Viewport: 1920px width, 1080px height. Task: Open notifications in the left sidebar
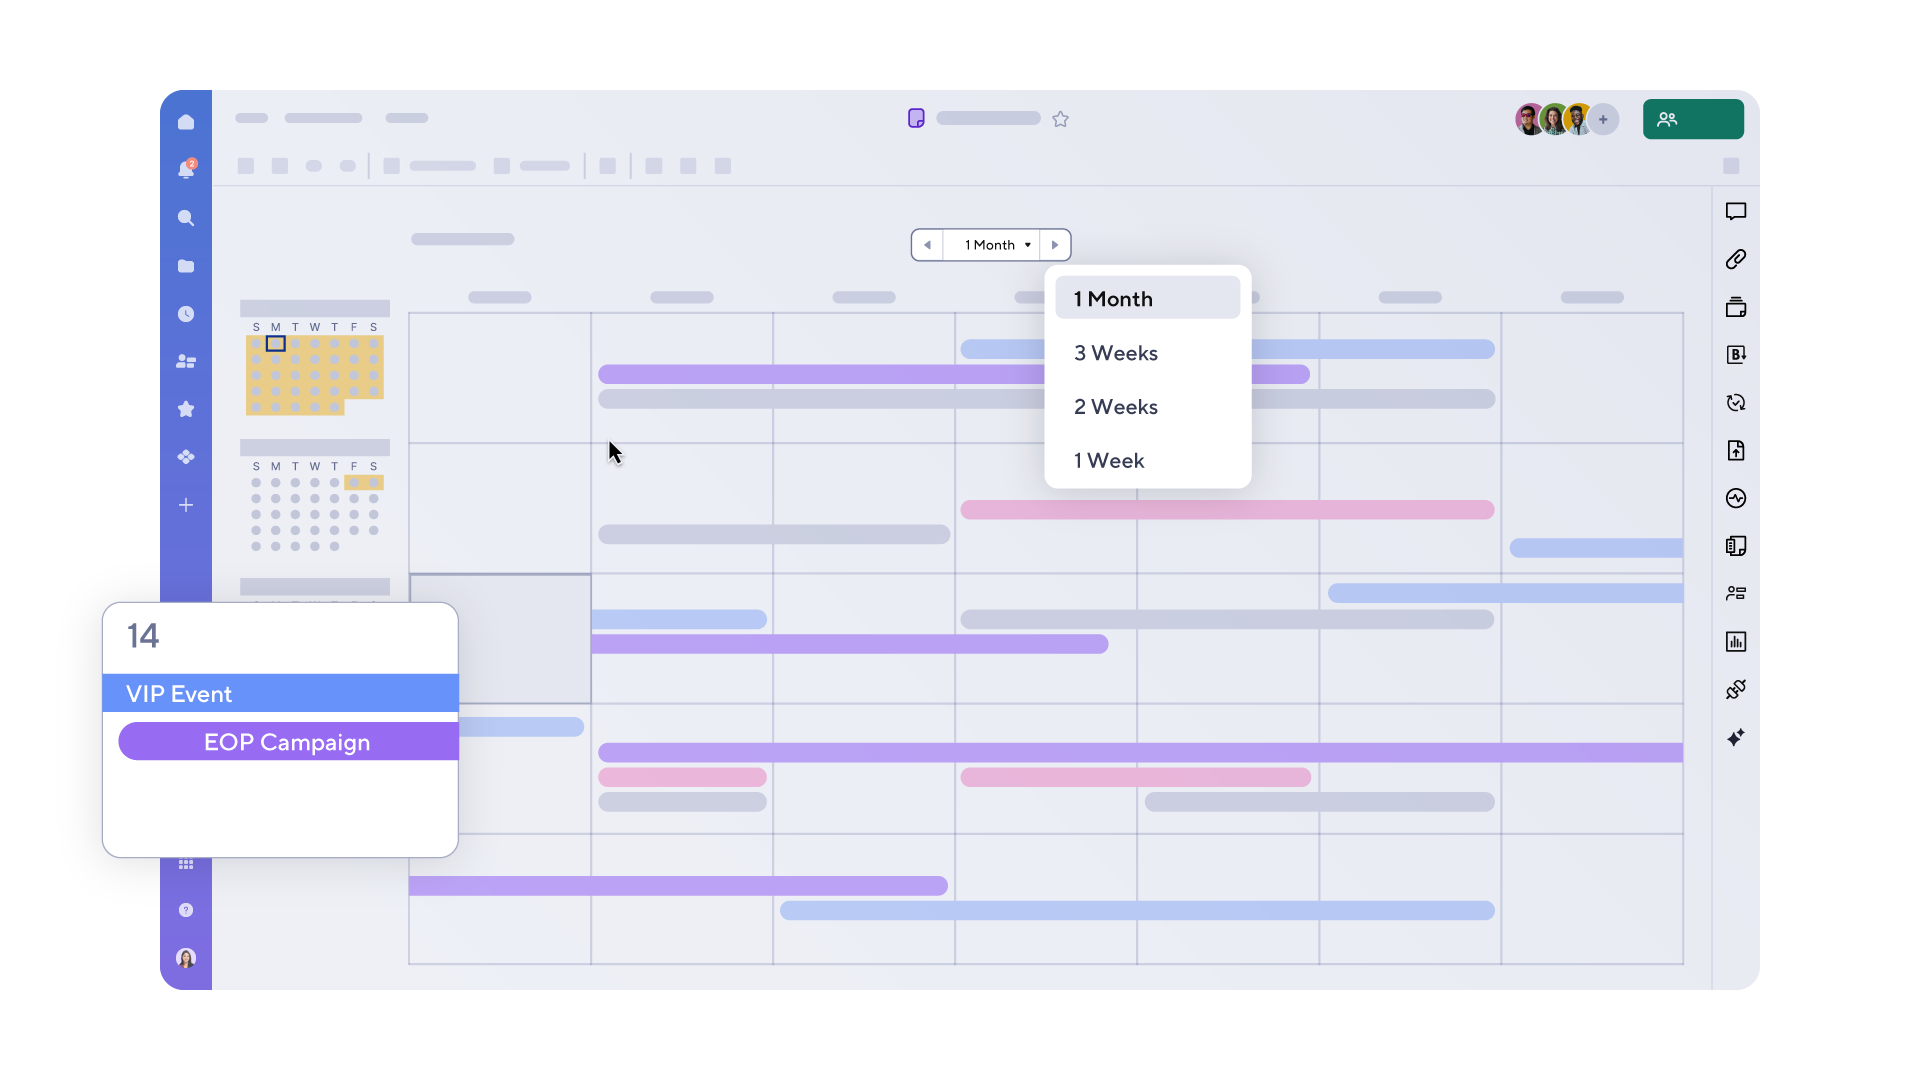coord(186,170)
